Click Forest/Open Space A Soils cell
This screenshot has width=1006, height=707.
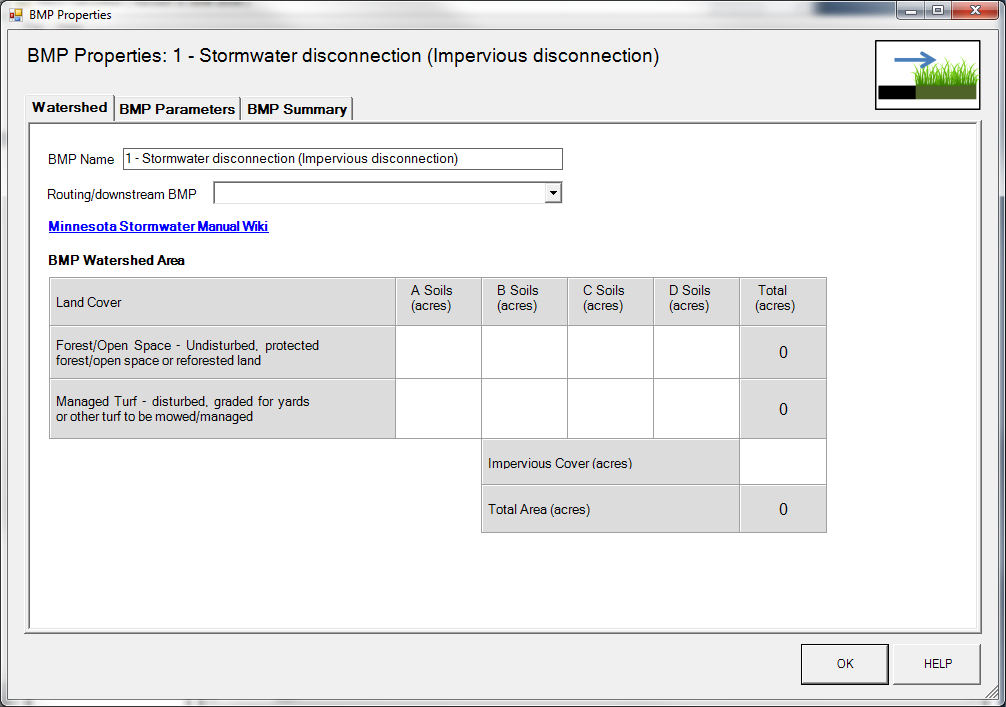point(438,352)
